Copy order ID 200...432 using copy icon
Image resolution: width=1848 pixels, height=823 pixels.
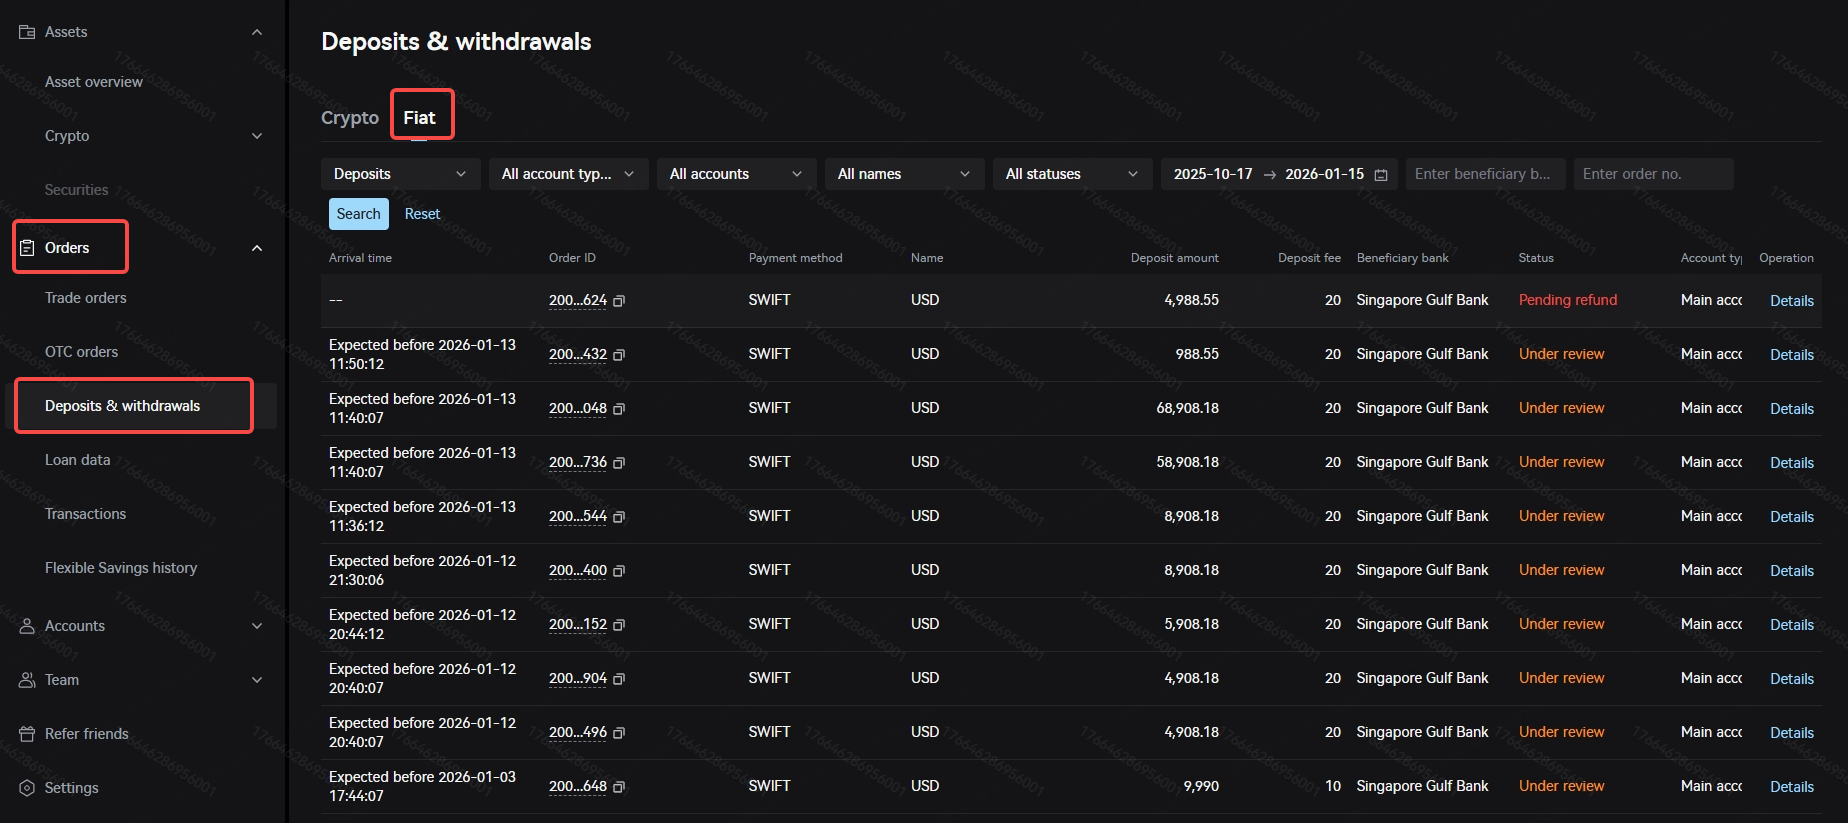[x=619, y=355]
